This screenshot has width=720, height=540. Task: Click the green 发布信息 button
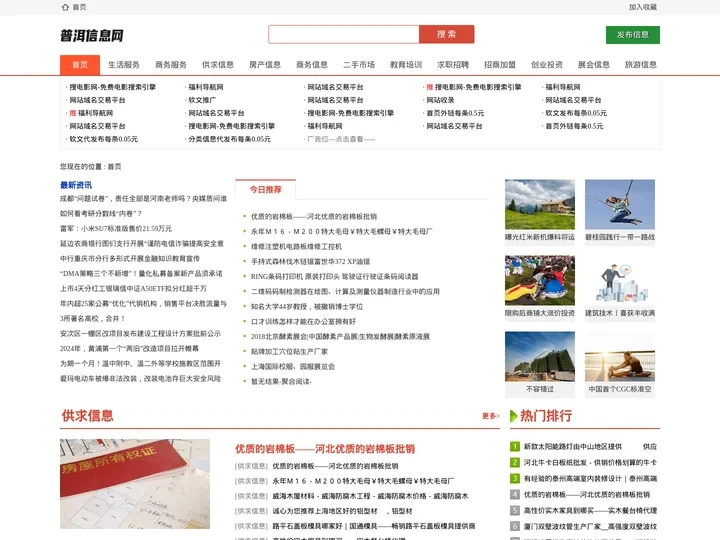(x=633, y=35)
